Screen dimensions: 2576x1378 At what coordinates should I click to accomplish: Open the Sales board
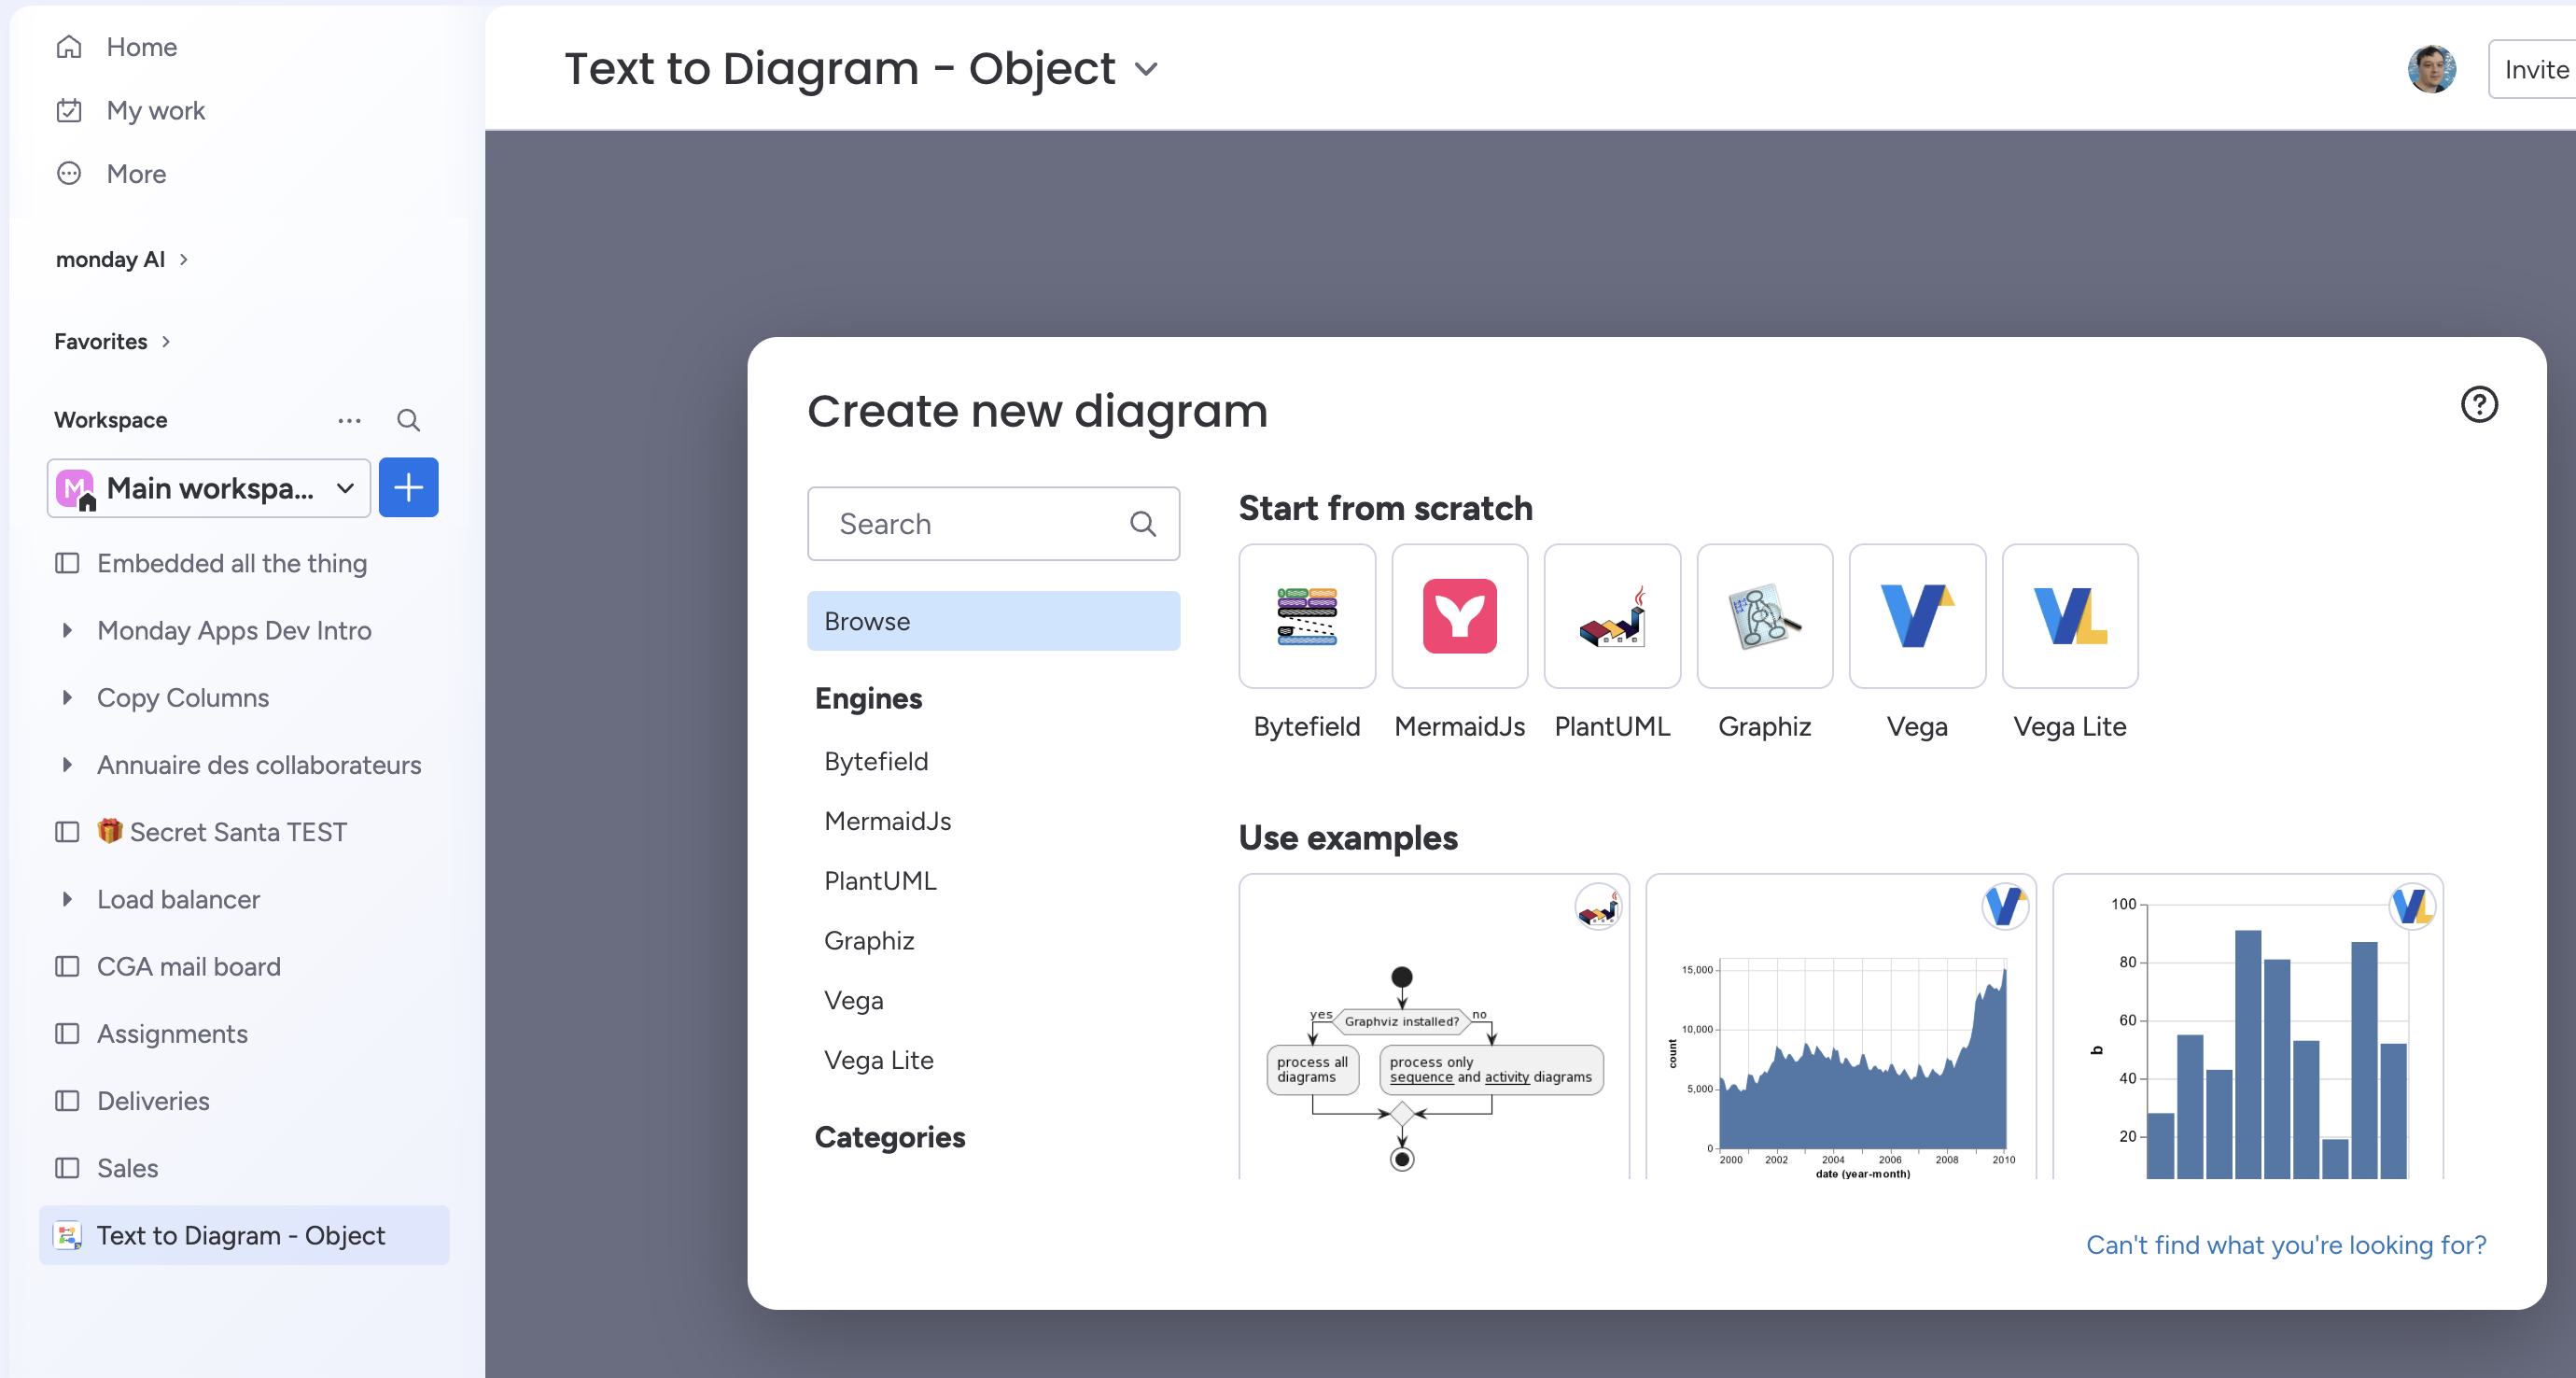click(x=128, y=1168)
